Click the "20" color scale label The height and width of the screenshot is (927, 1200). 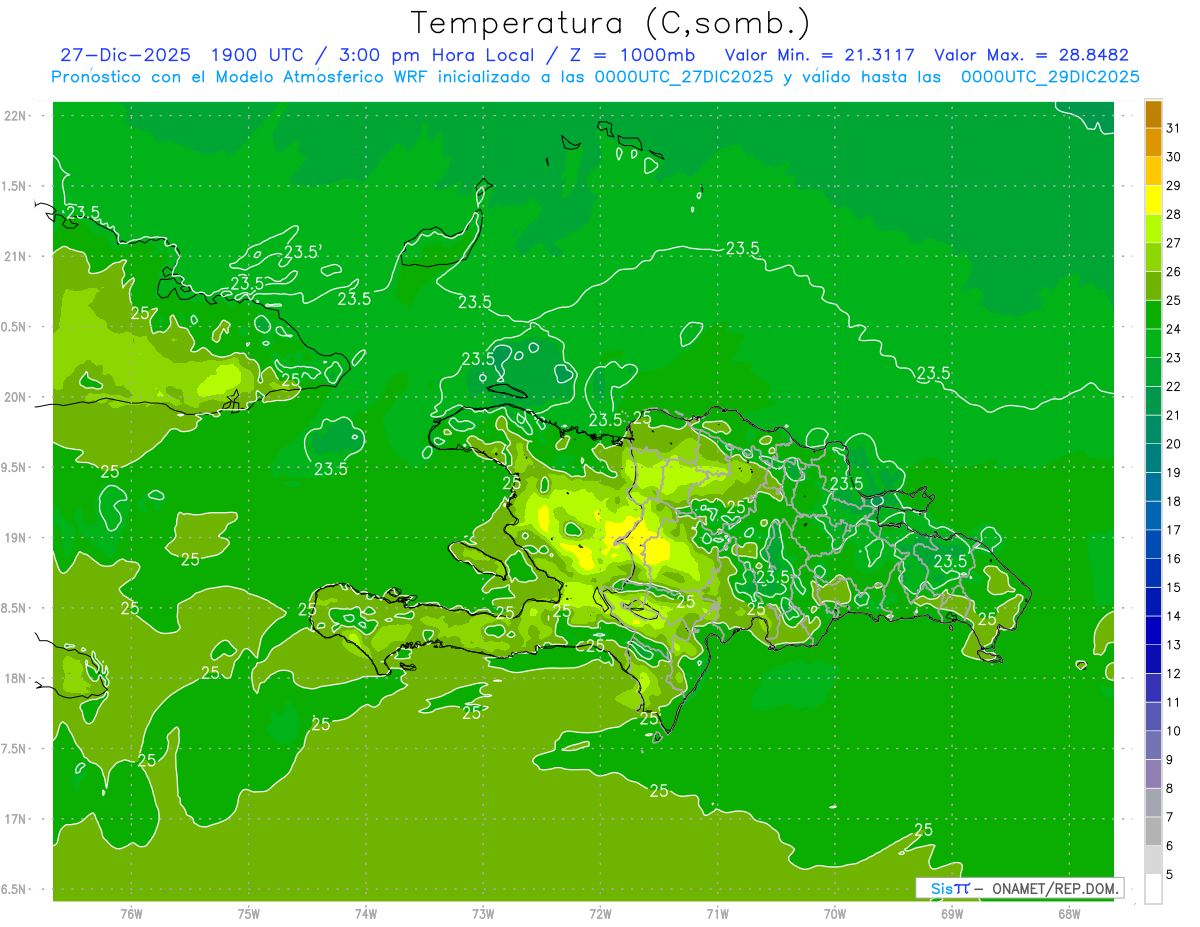coord(1174,444)
